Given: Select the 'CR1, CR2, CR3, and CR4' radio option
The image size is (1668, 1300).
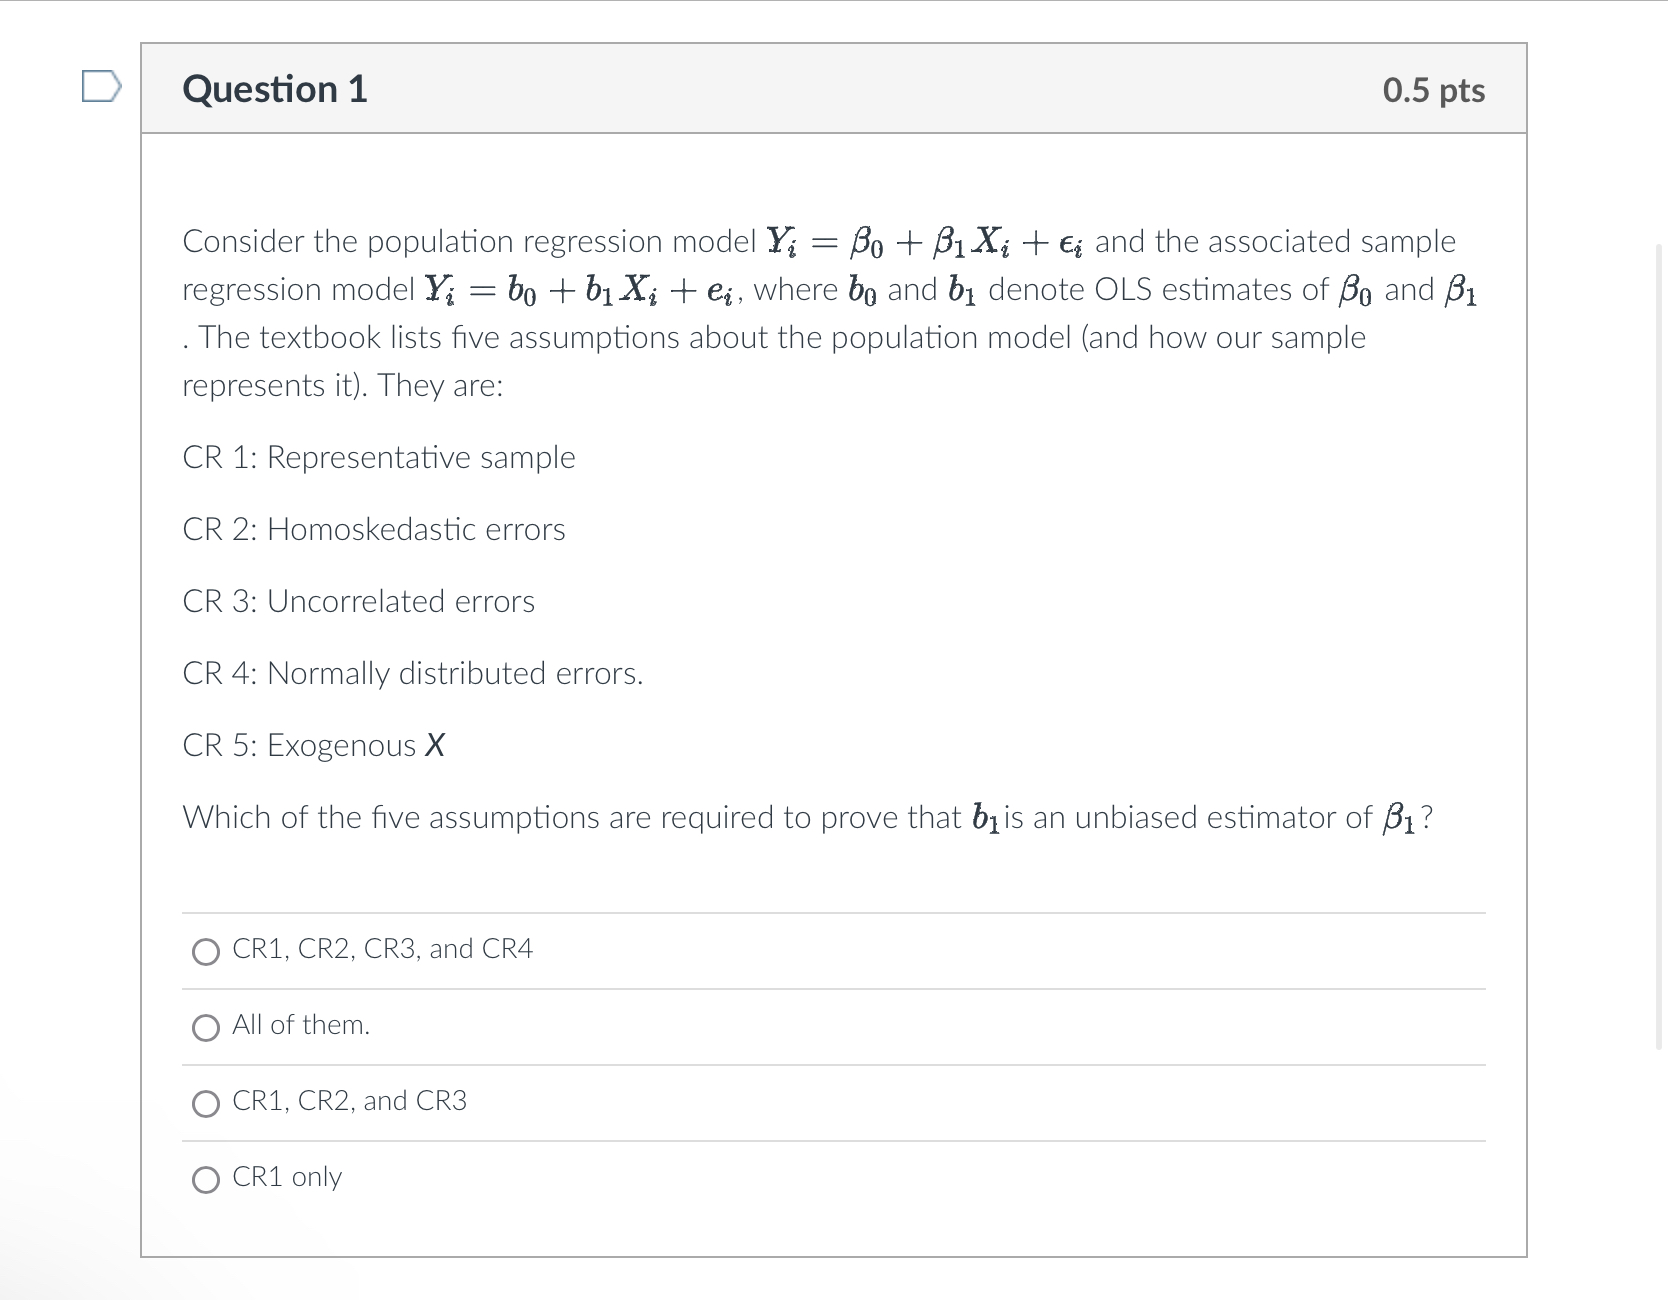Looking at the screenshot, I should pyautogui.click(x=206, y=951).
